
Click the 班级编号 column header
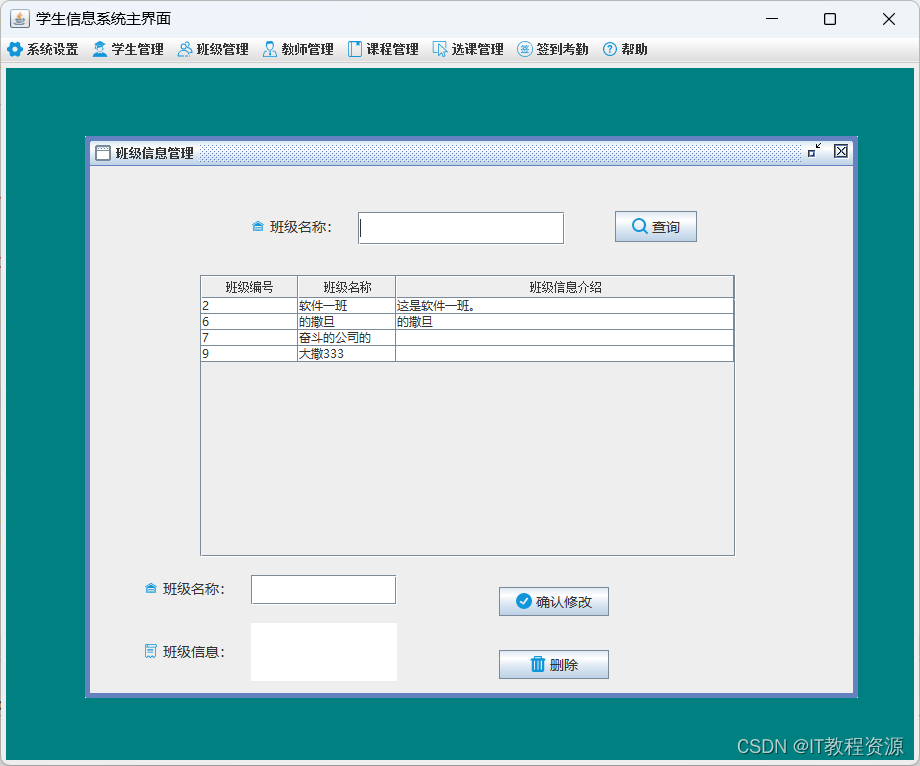(249, 287)
